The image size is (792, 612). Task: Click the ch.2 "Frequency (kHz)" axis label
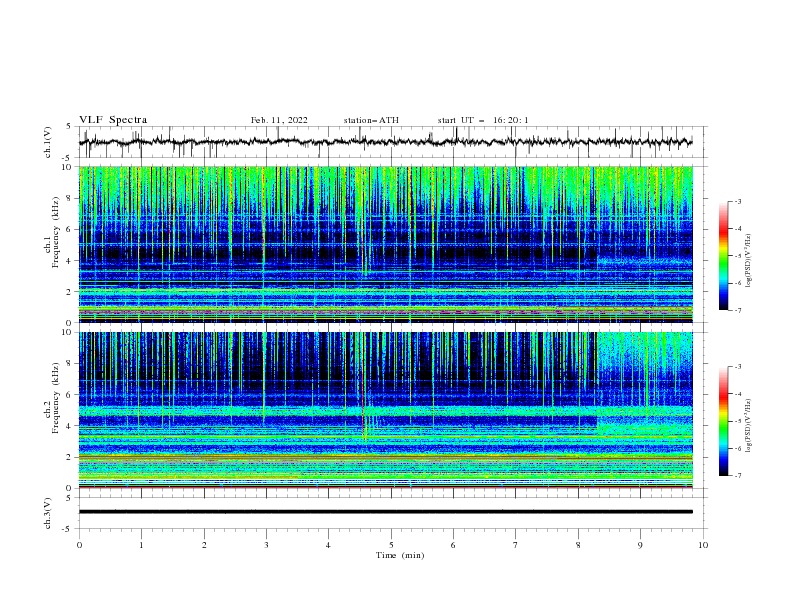click(55, 398)
